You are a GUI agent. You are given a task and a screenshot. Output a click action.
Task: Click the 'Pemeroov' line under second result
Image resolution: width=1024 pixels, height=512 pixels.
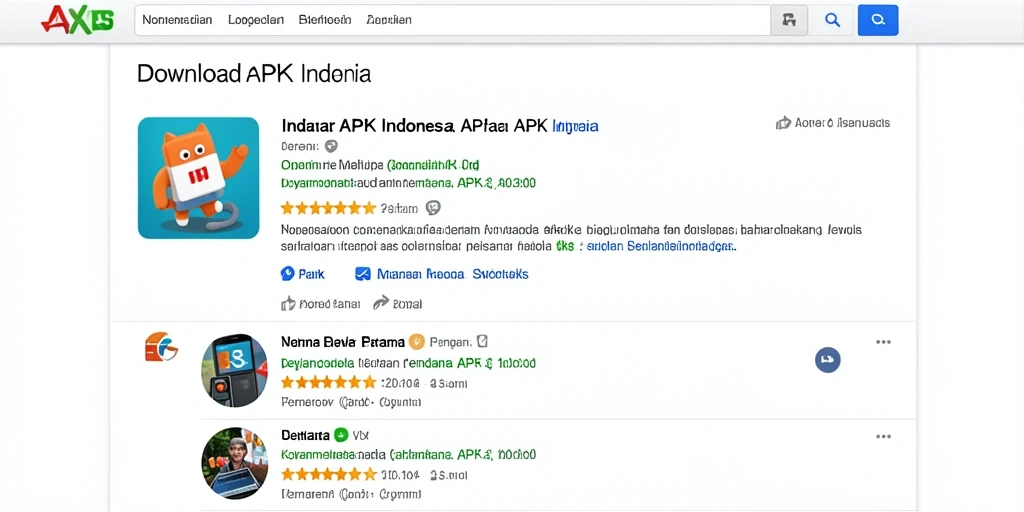click(351, 402)
